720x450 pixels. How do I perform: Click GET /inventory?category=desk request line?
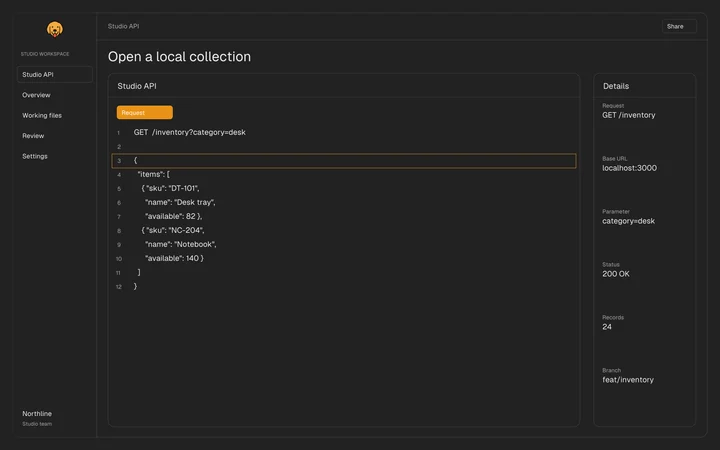pos(190,132)
